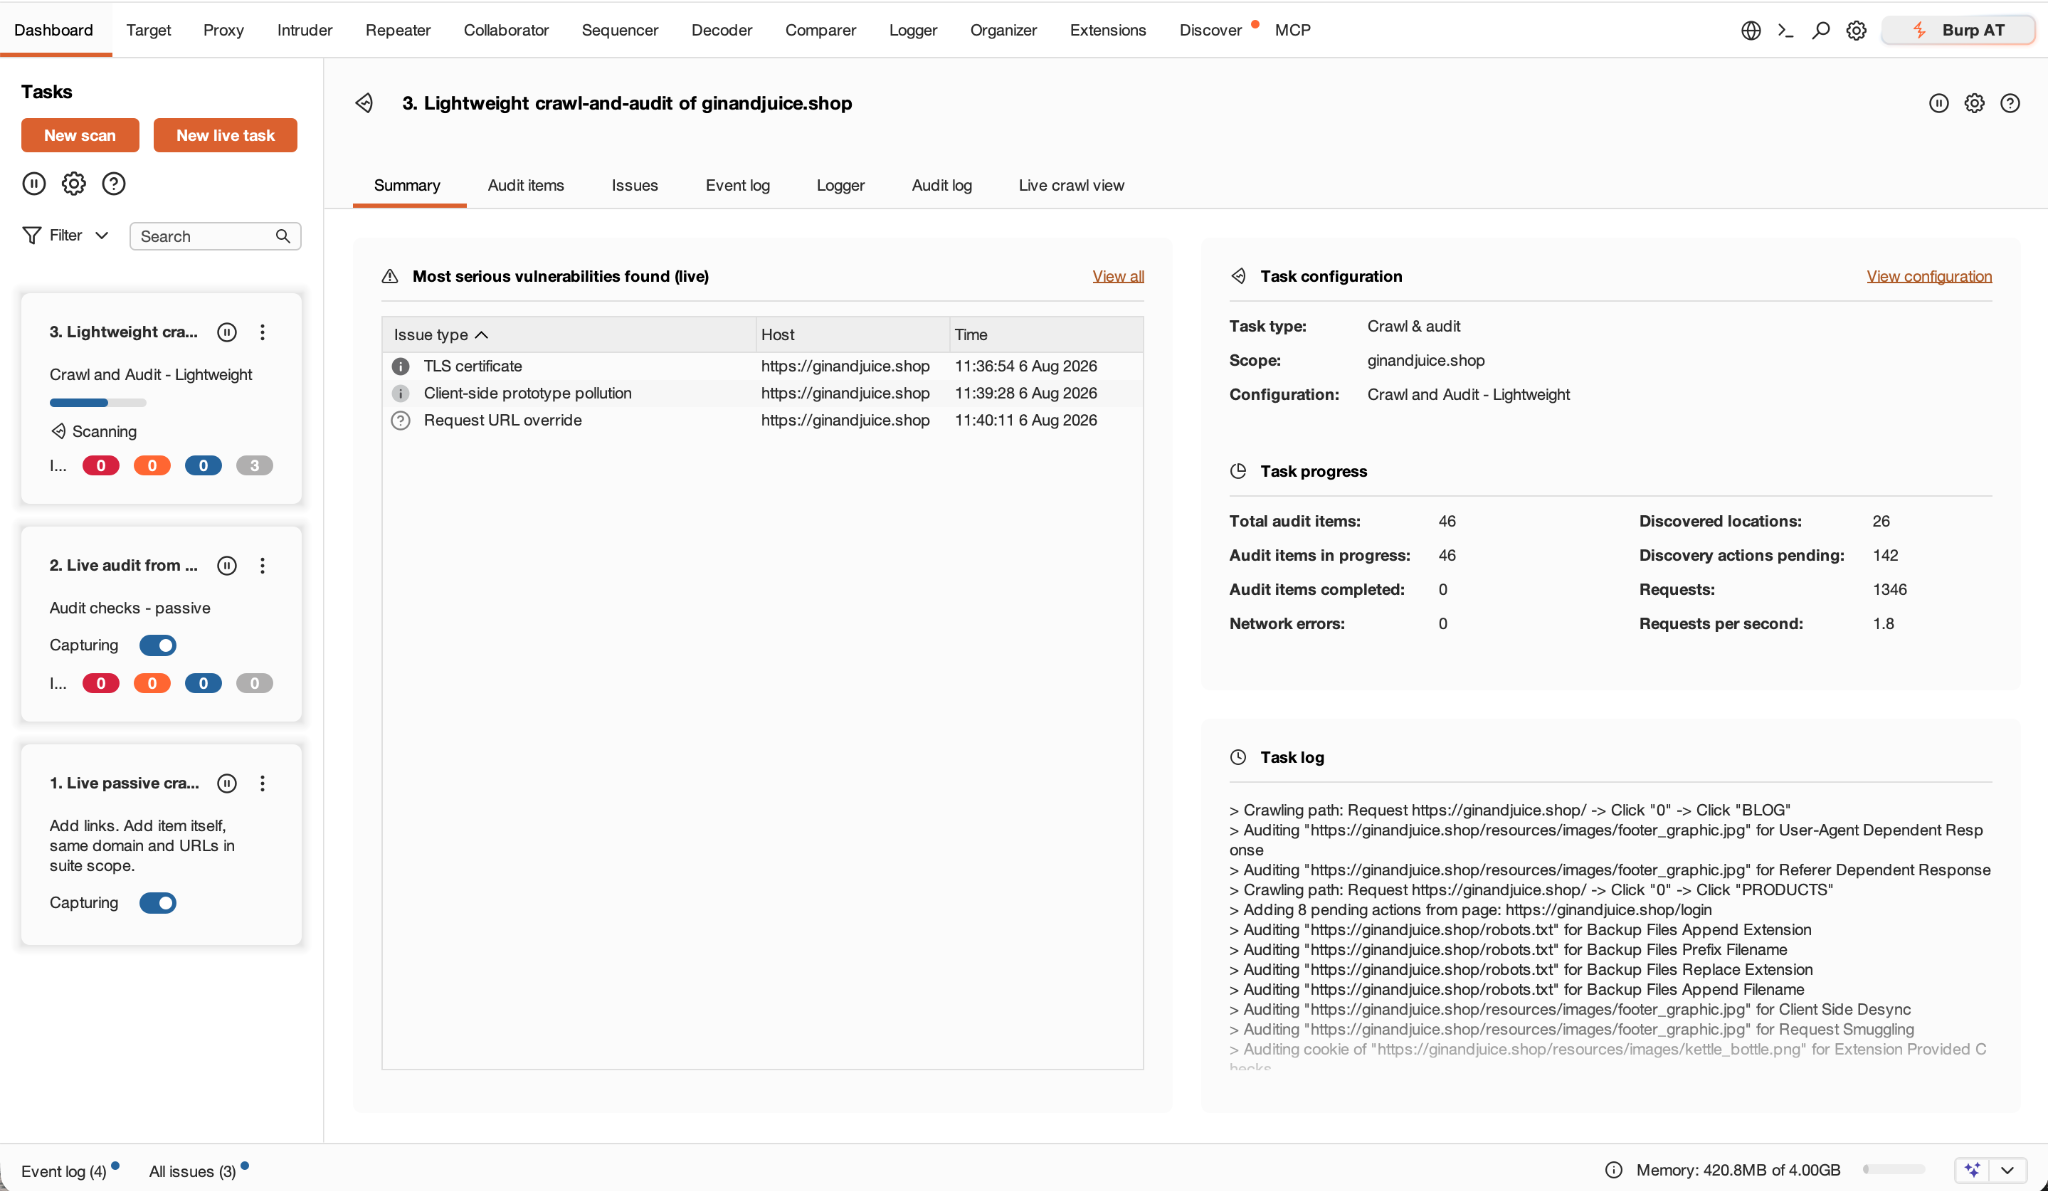This screenshot has height=1191, width=2048.
Task: Open task detail help icon
Action: click(x=2010, y=103)
